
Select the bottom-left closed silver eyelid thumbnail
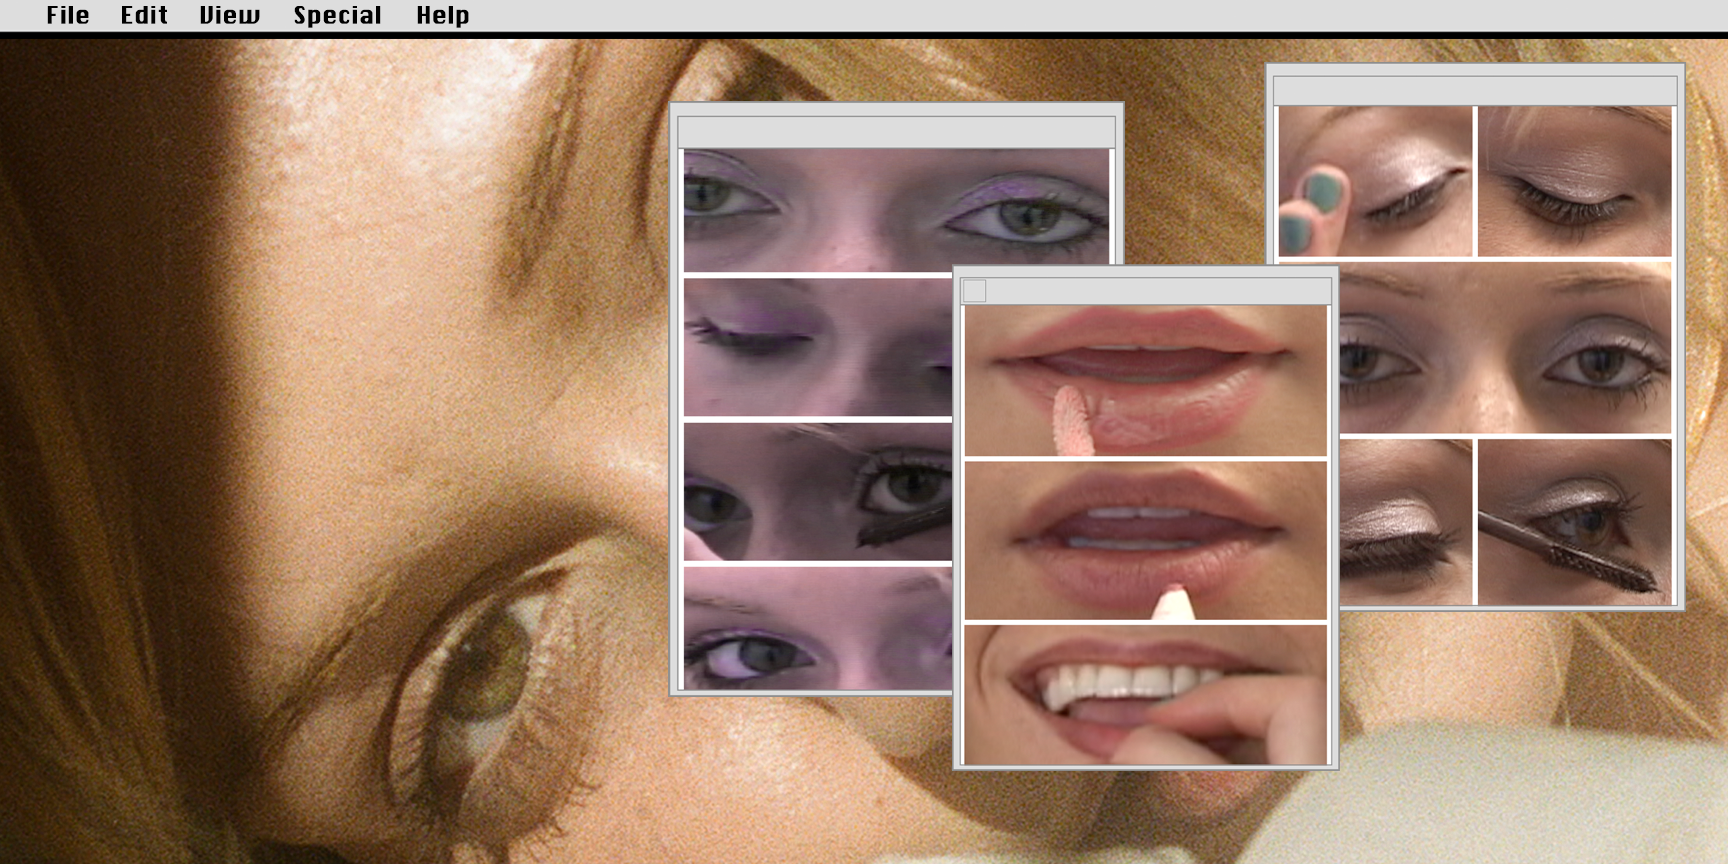(1406, 521)
